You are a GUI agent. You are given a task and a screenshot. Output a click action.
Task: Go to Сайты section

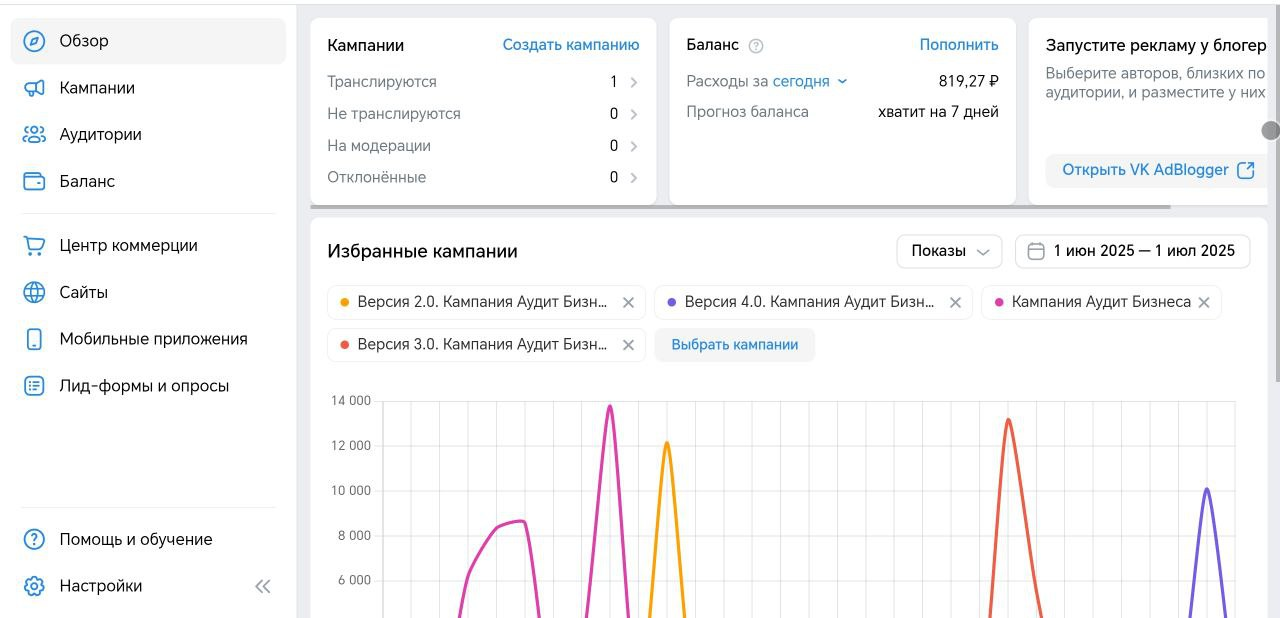[148, 292]
